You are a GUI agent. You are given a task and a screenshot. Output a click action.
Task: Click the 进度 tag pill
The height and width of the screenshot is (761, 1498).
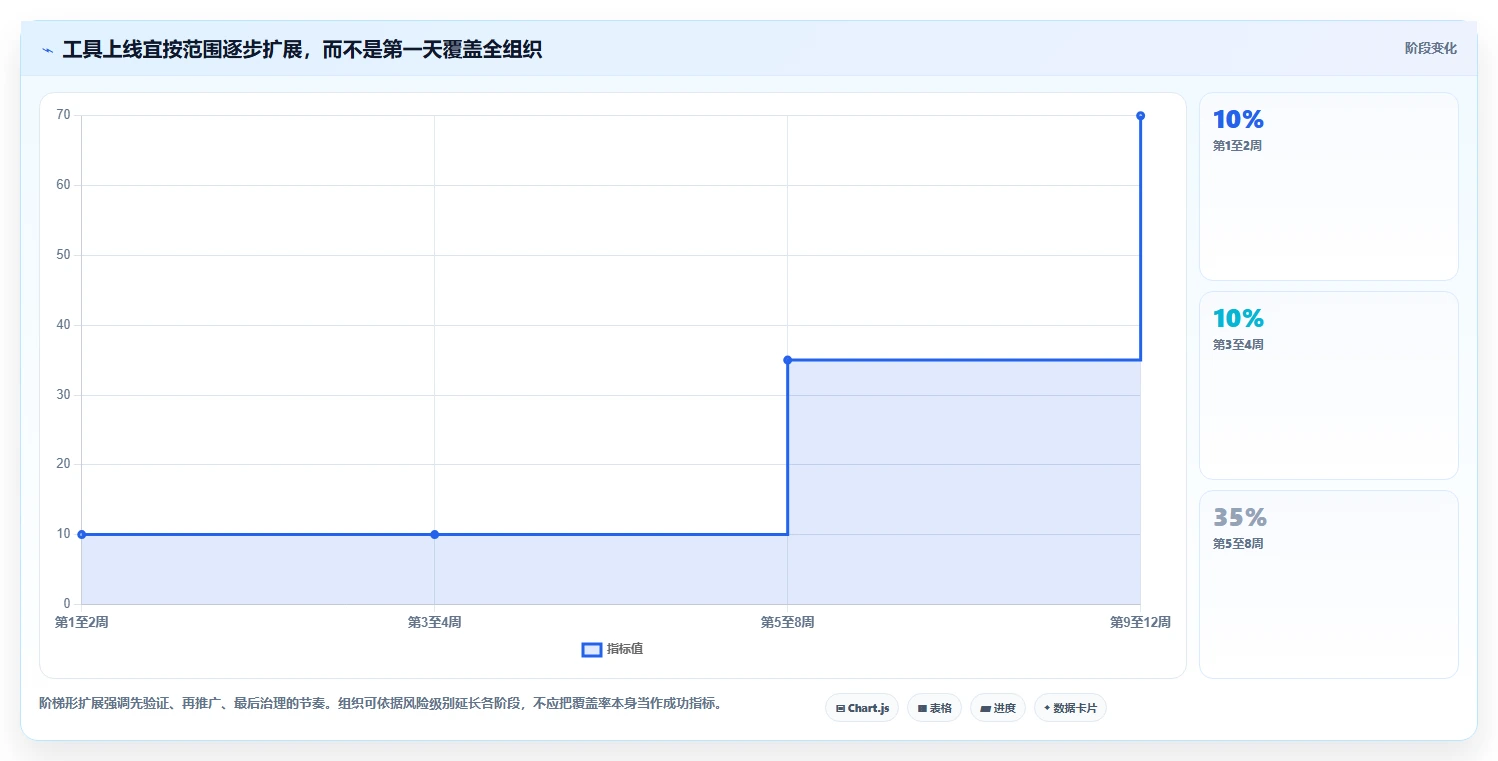(998, 708)
